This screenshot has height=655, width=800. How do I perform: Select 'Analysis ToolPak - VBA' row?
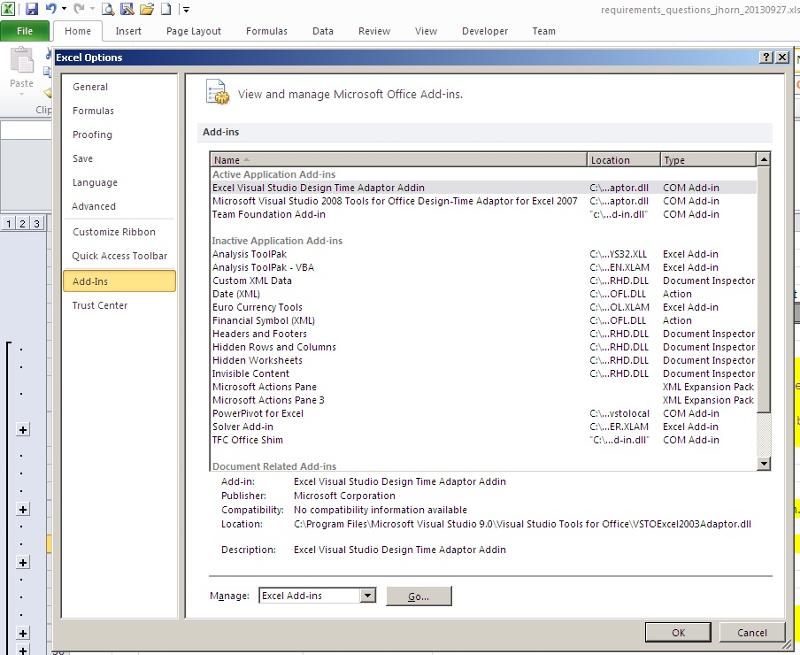483,267
